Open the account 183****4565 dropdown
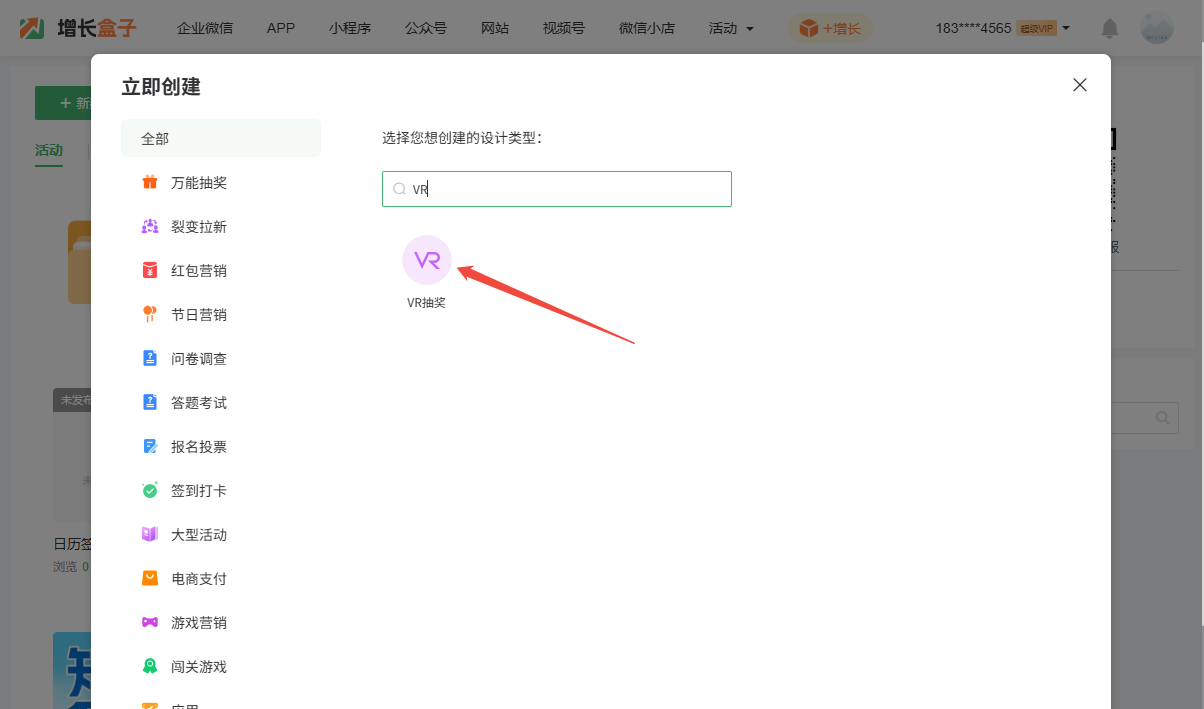1204x709 pixels. click(1002, 28)
